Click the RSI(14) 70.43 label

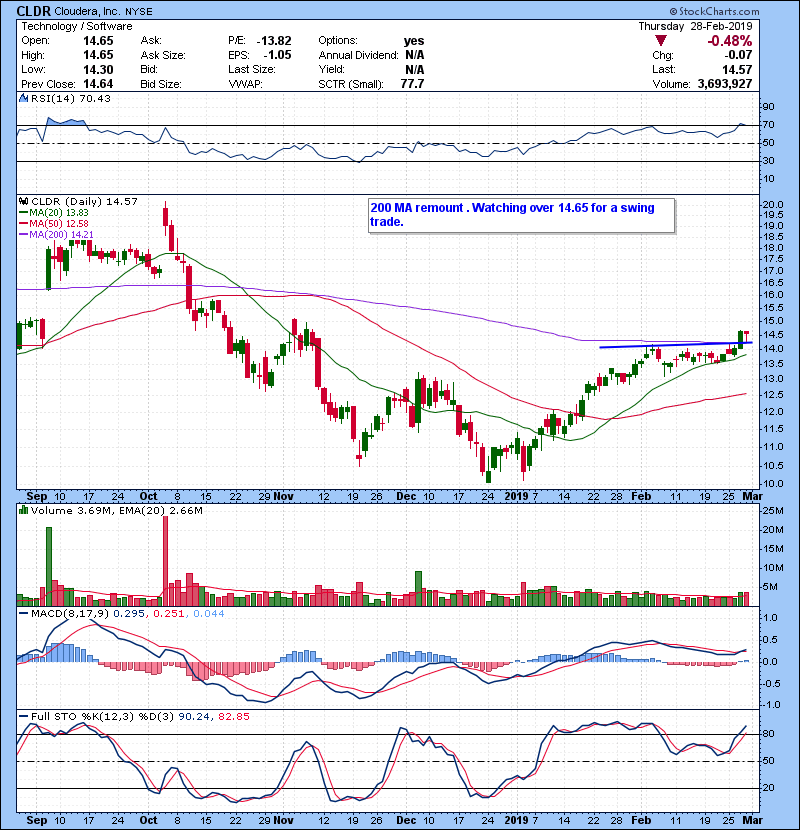click(x=70, y=98)
